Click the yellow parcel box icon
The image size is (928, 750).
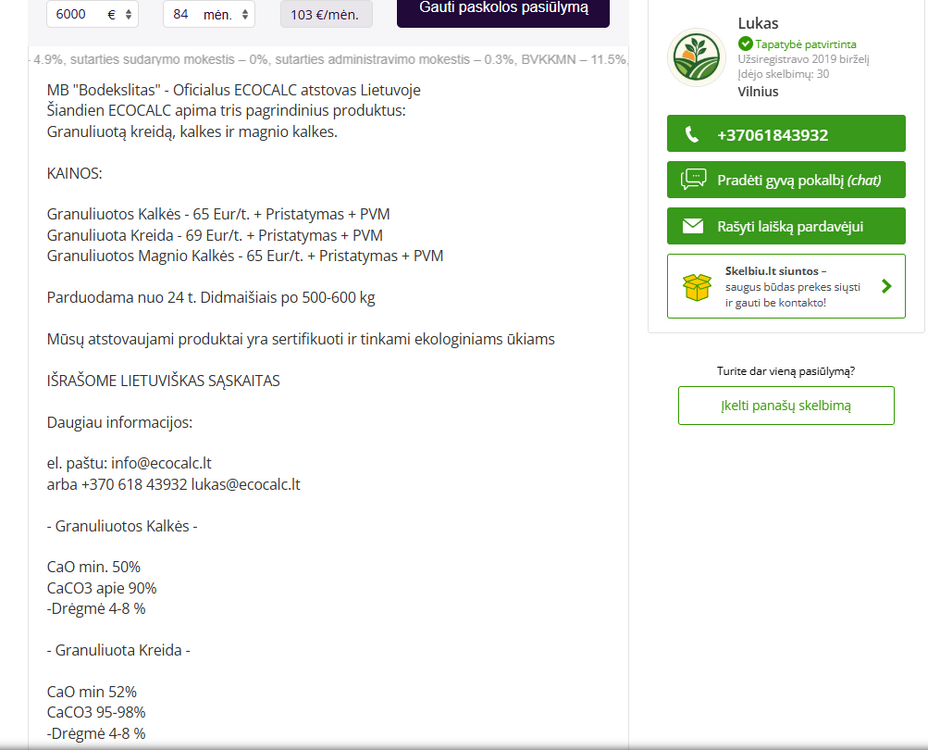(697, 287)
